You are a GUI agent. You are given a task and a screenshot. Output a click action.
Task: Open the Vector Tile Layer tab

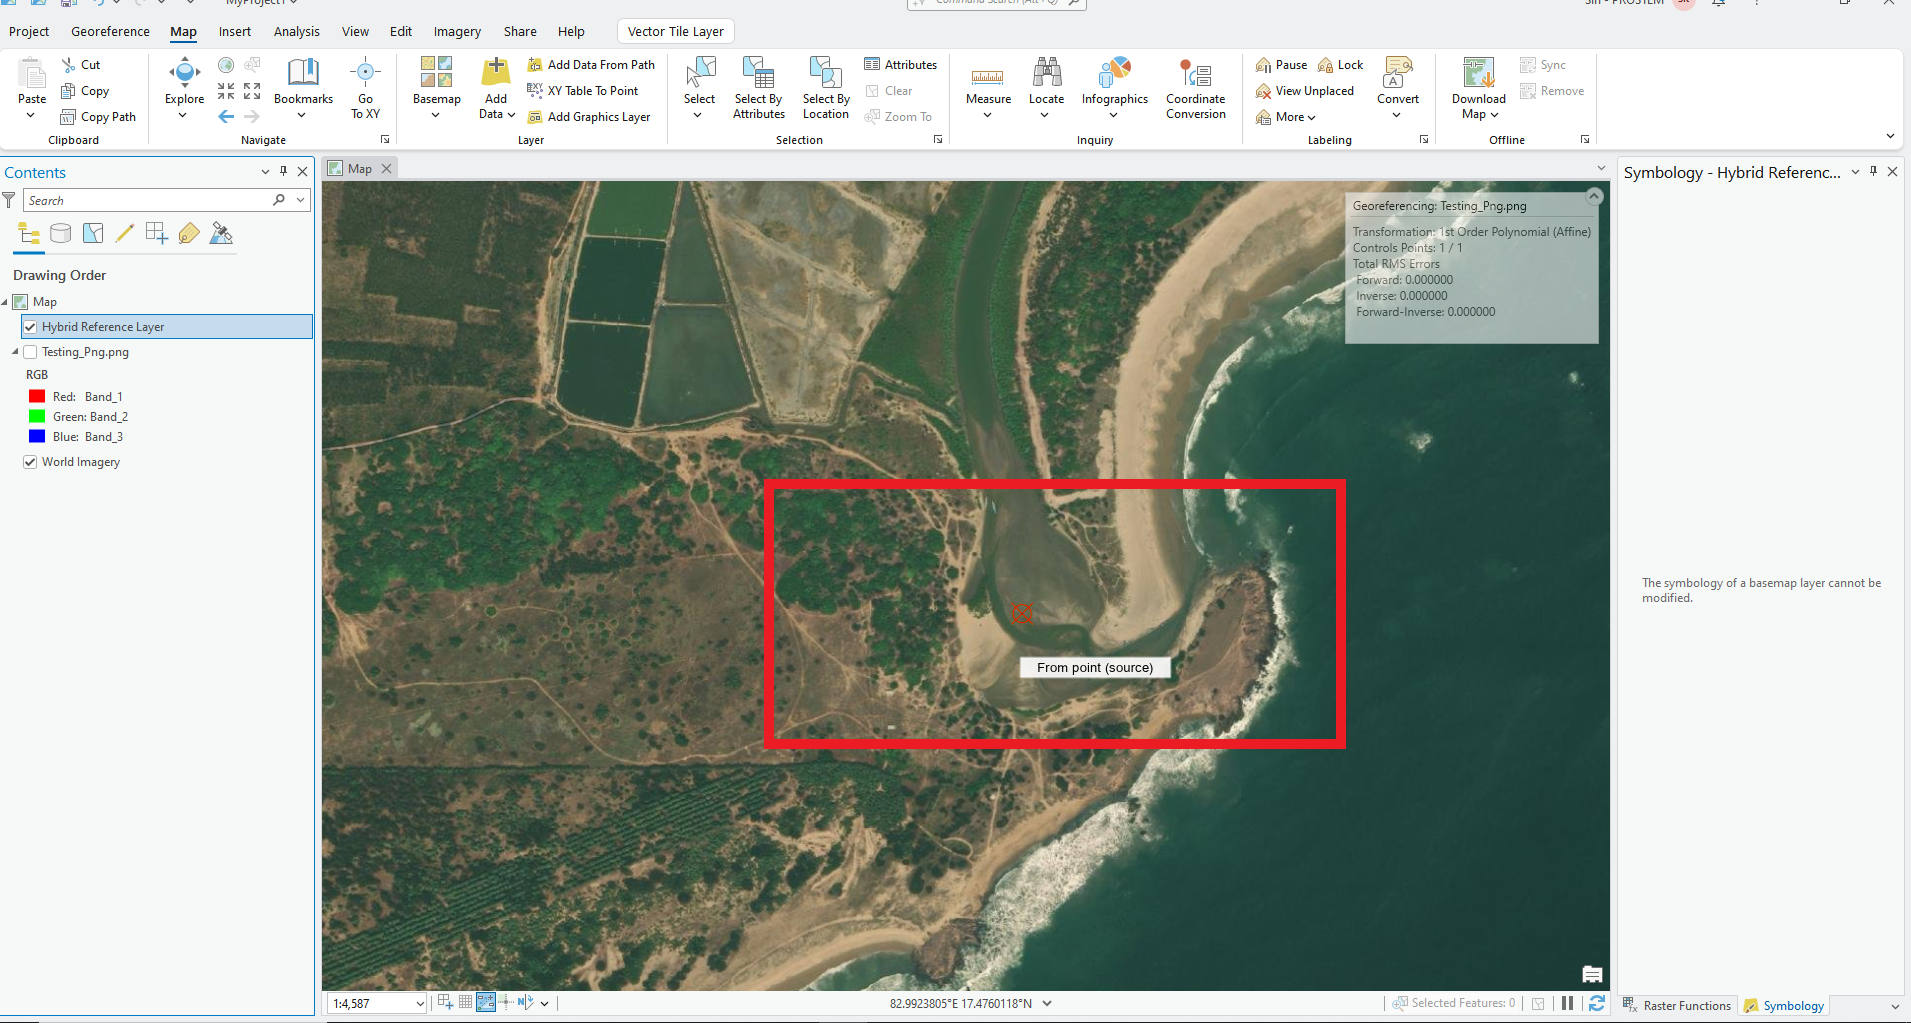pos(676,32)
